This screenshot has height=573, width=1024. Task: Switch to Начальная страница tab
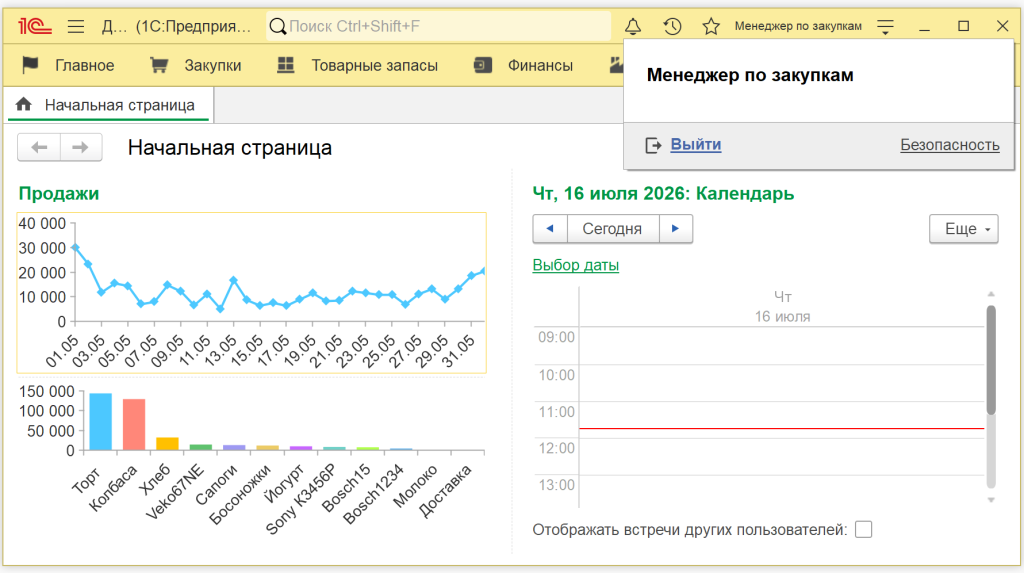(x=108, y=105)
